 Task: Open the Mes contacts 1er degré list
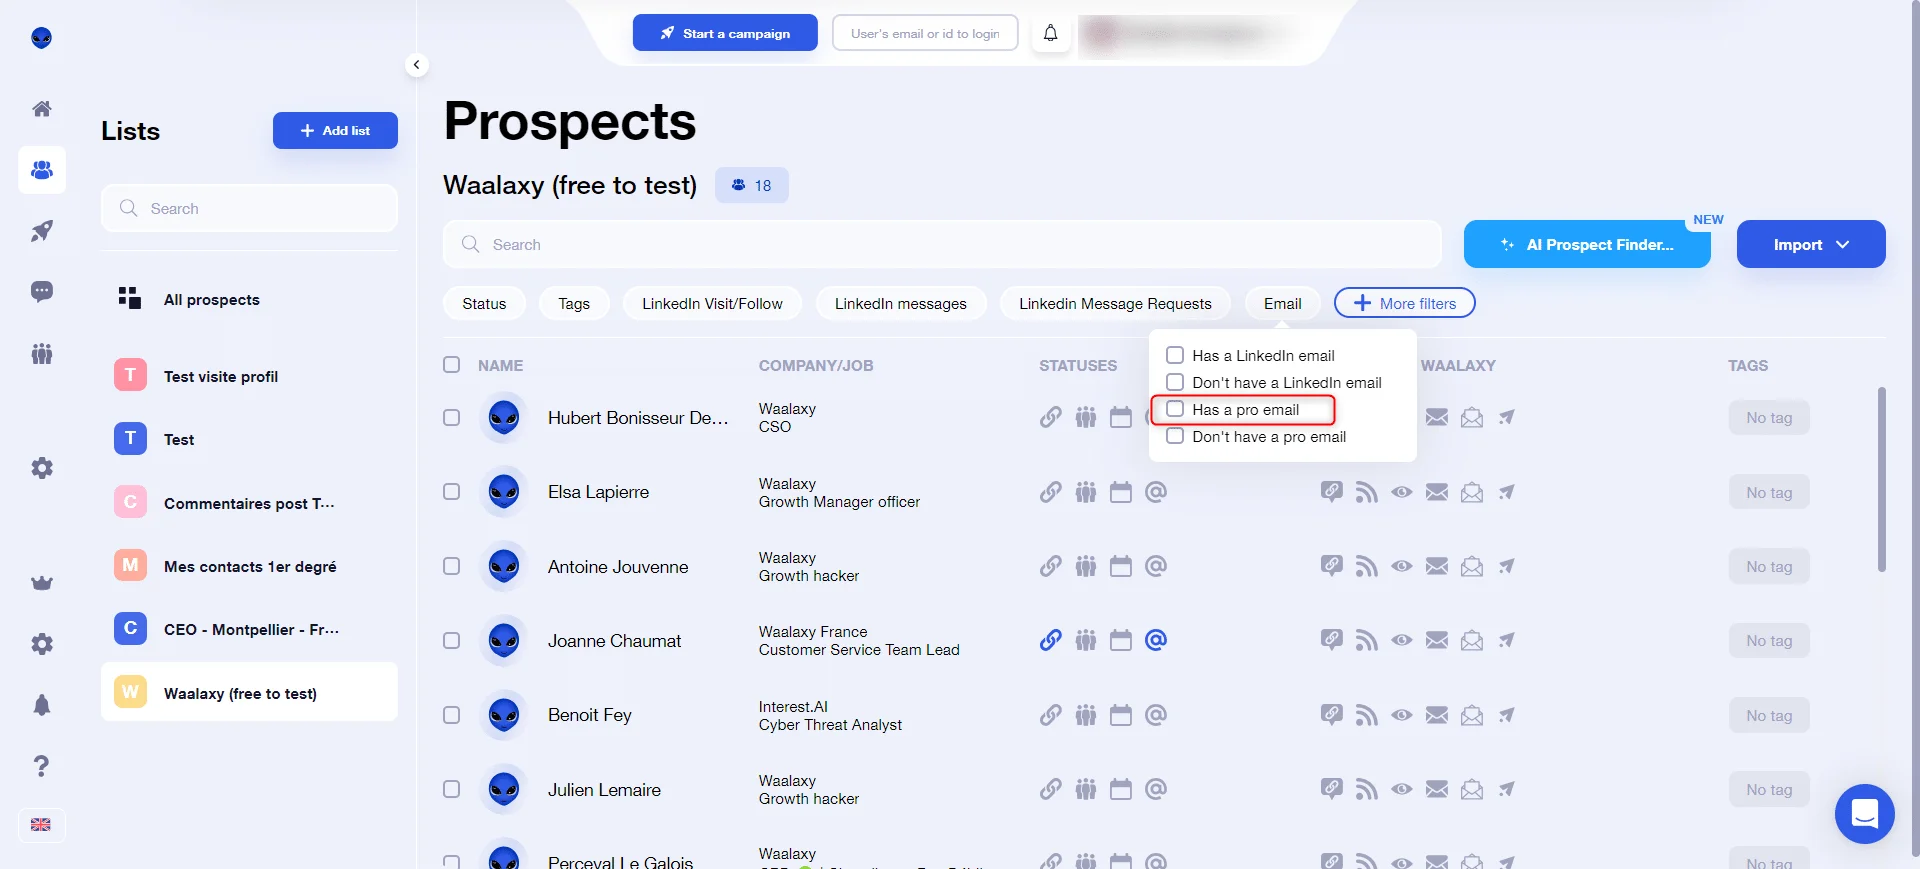(250, 566)
